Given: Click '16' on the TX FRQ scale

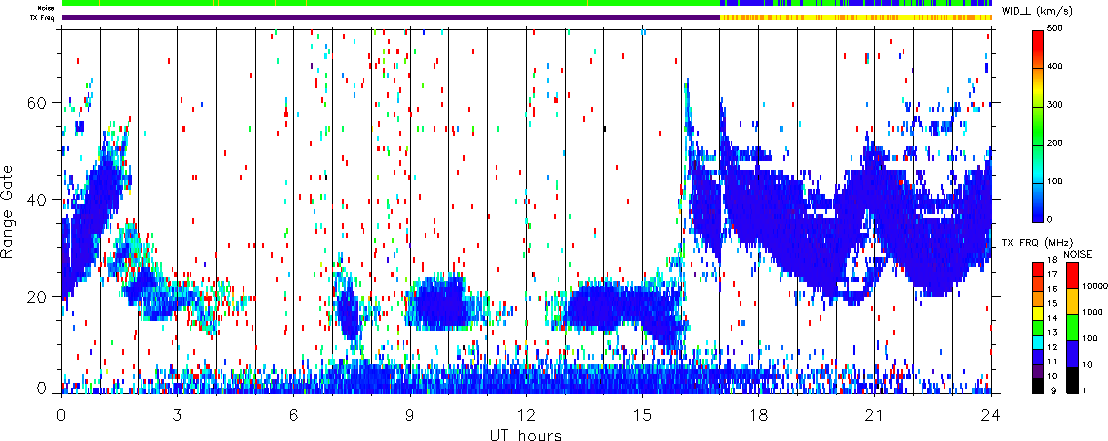Looking at the screenshot, I should click(x=1052, y=290).
